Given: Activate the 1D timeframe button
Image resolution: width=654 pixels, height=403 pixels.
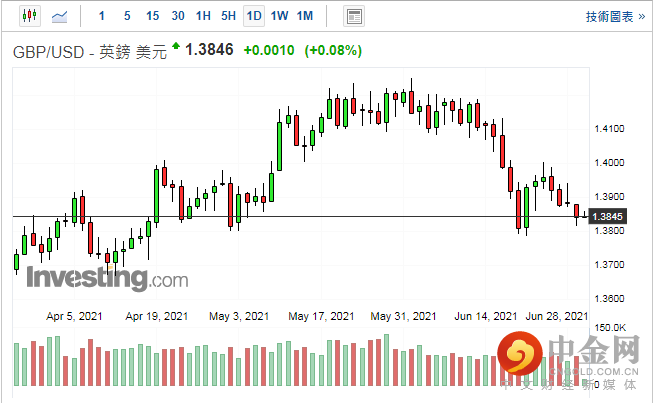Looking at the screenshot, I should (x=254, y=16).
